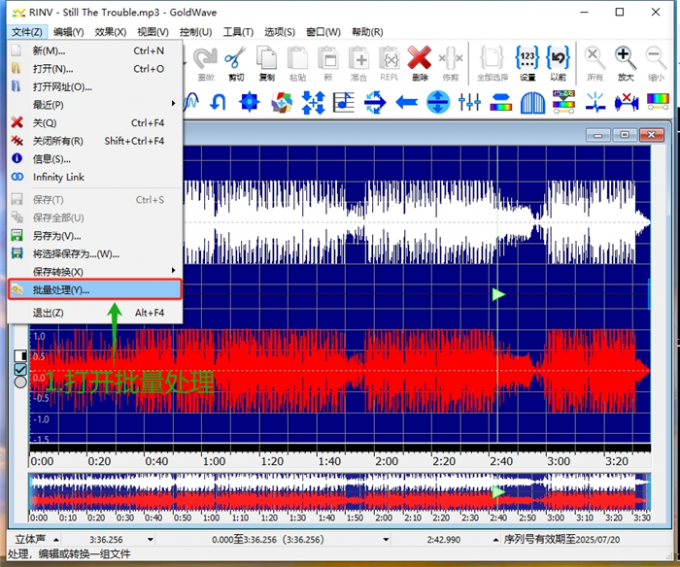
Task: Click the blue gear-shaped effect icon
Action: tap(249, 102)
